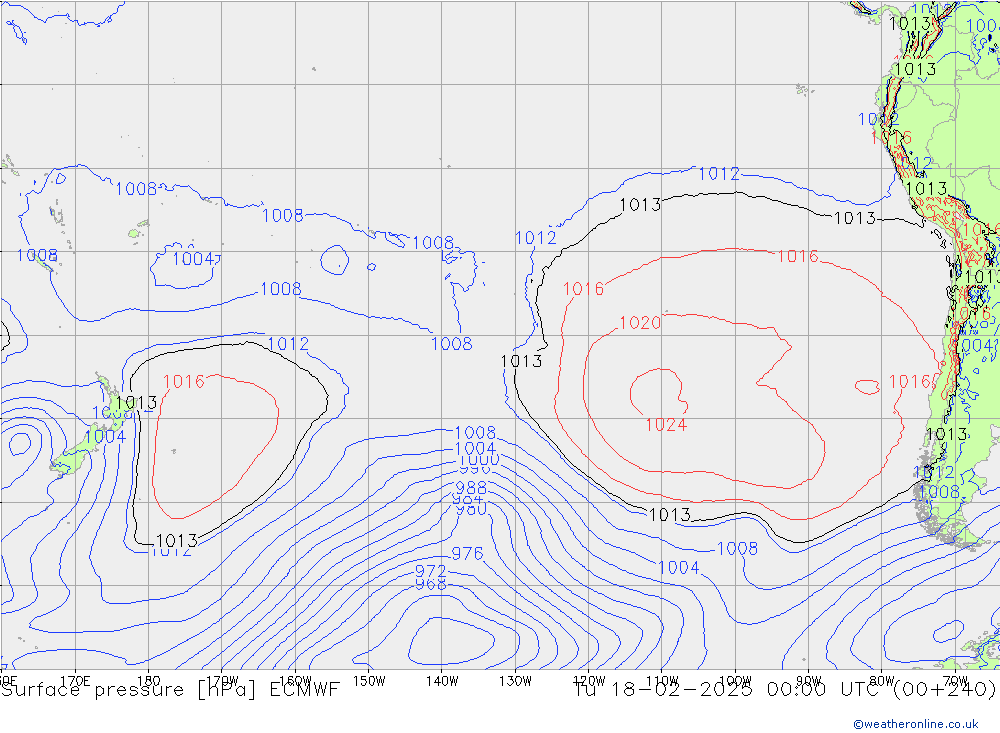Click the 80W longitude label
Image resolution: width=1000 pixels, height=733 pixels.
coord(882,681)
